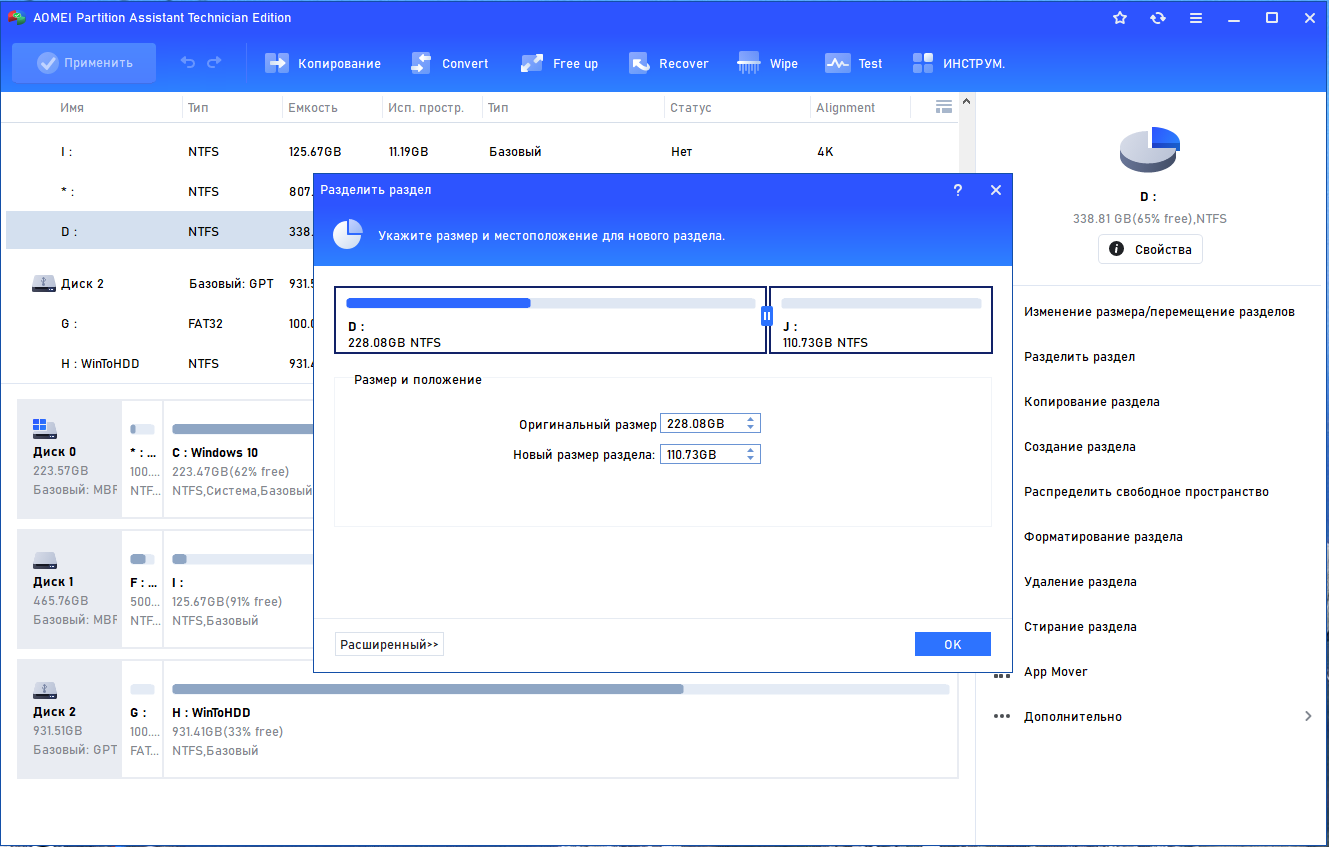Expand the Расширенный>> advanced options
This screenshot has width=1329, height=847.
click(389, 645)
